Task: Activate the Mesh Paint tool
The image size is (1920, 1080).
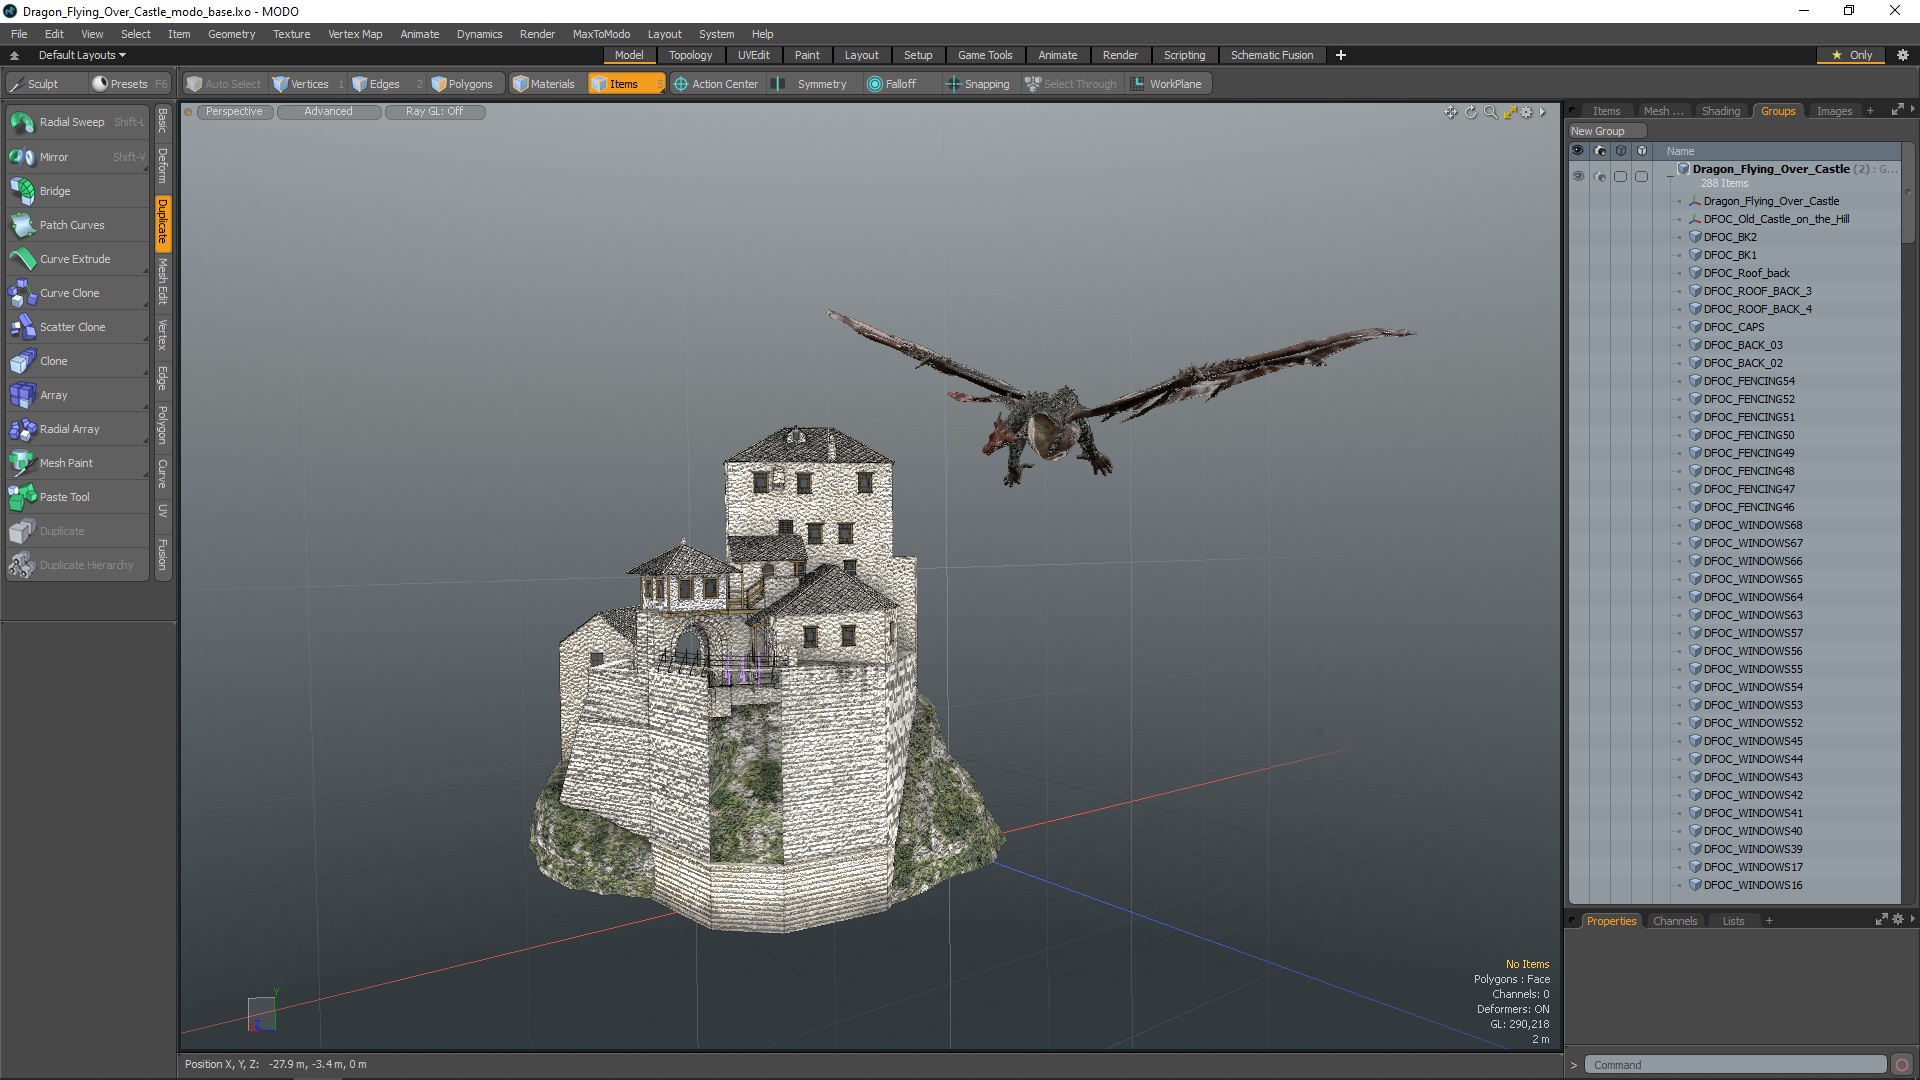Action: pyautogui.click(x=66, y=463)
